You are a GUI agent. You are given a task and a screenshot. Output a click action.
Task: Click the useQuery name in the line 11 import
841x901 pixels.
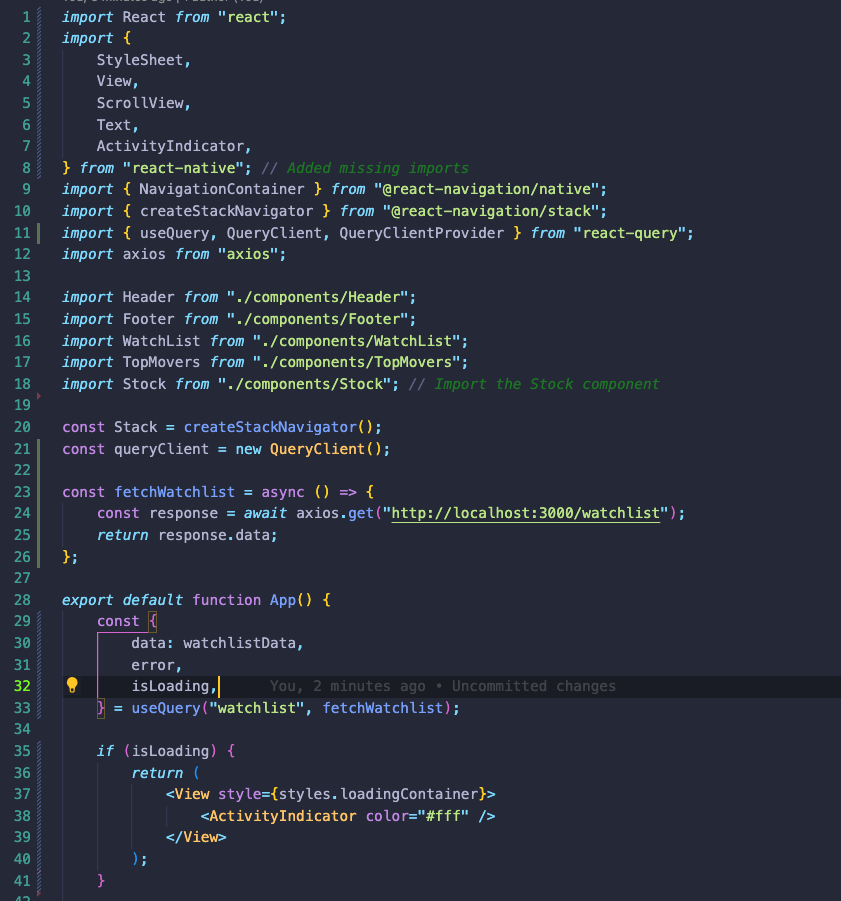[x=175, y=233]
